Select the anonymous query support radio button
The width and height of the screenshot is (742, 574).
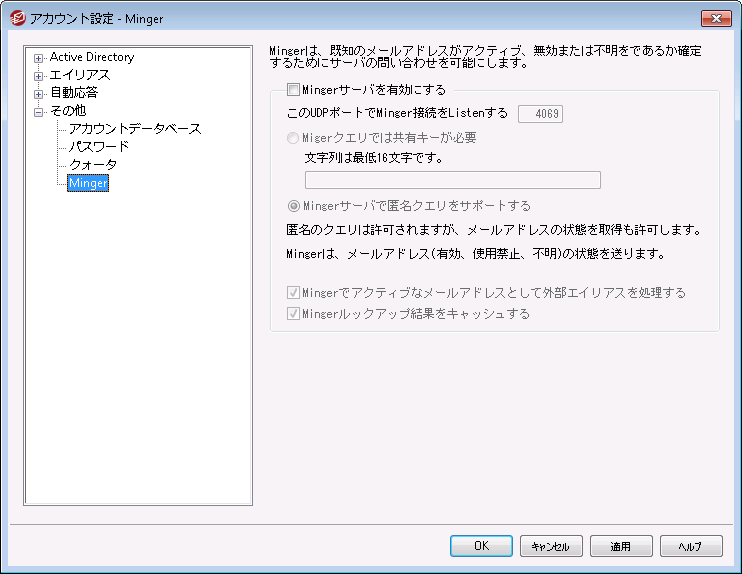click(293, 207)
